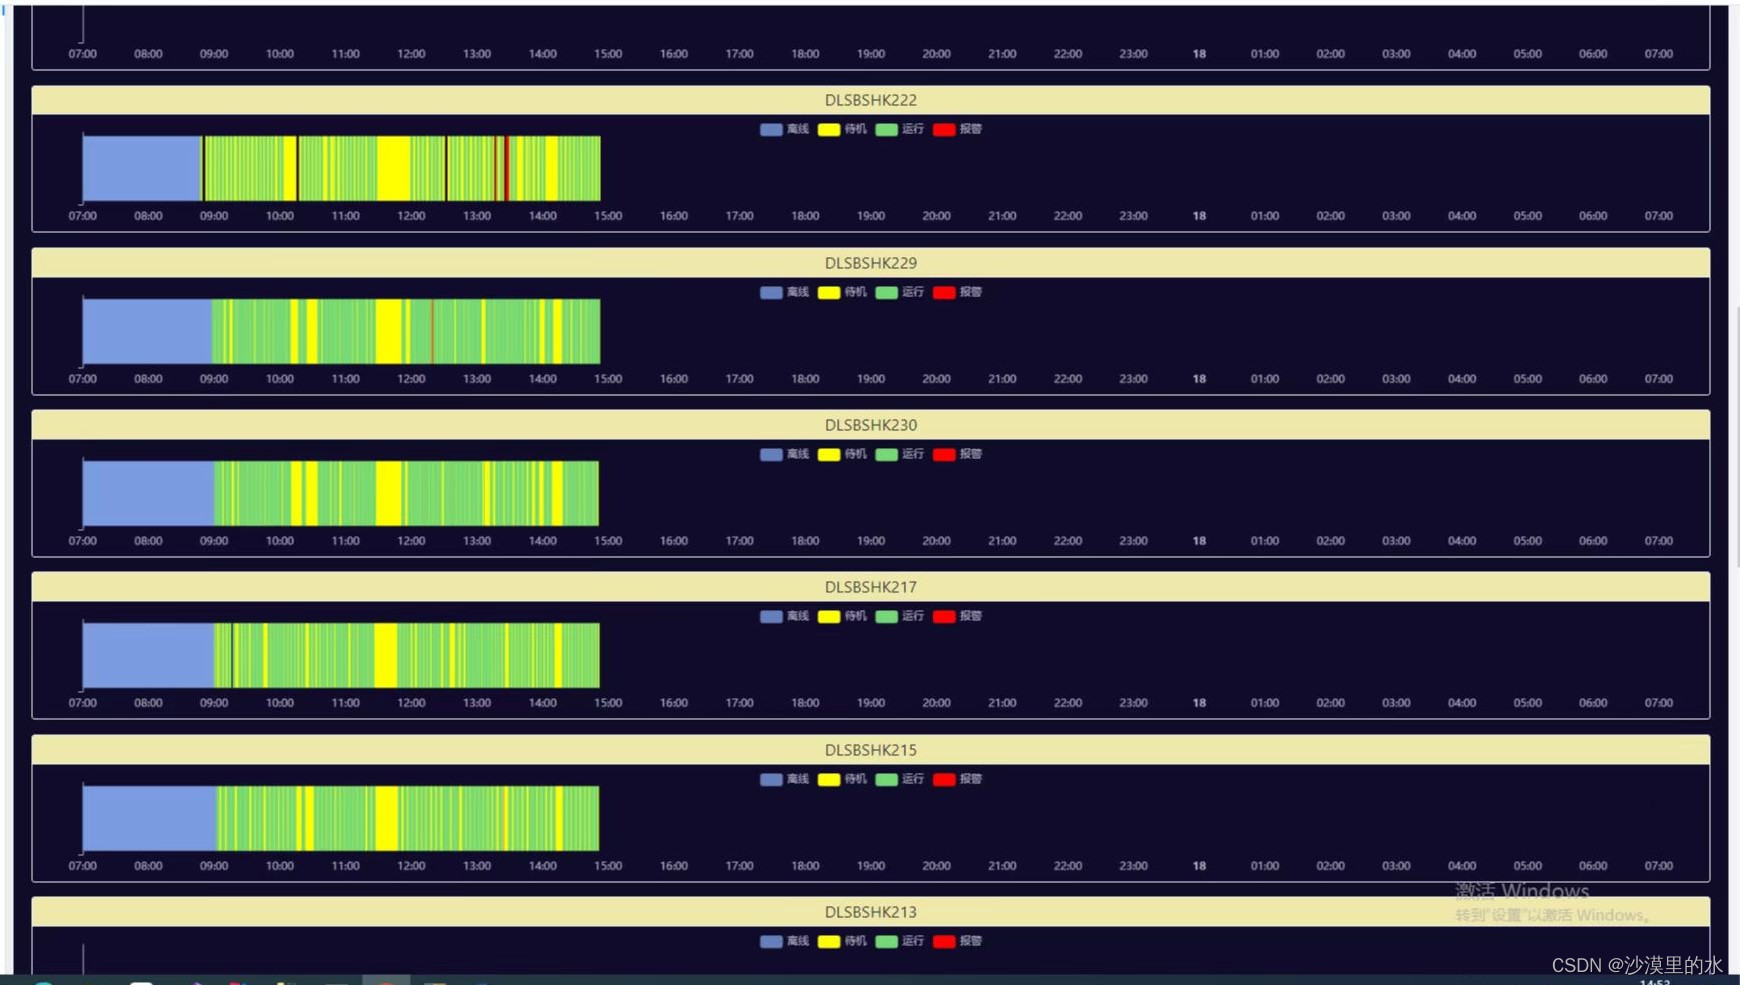The height and width of the screenshot is (985, 1740).
Task: Click wide yellow standby block in DLSBSHK217 timeline
Action: tap(386, 655)
